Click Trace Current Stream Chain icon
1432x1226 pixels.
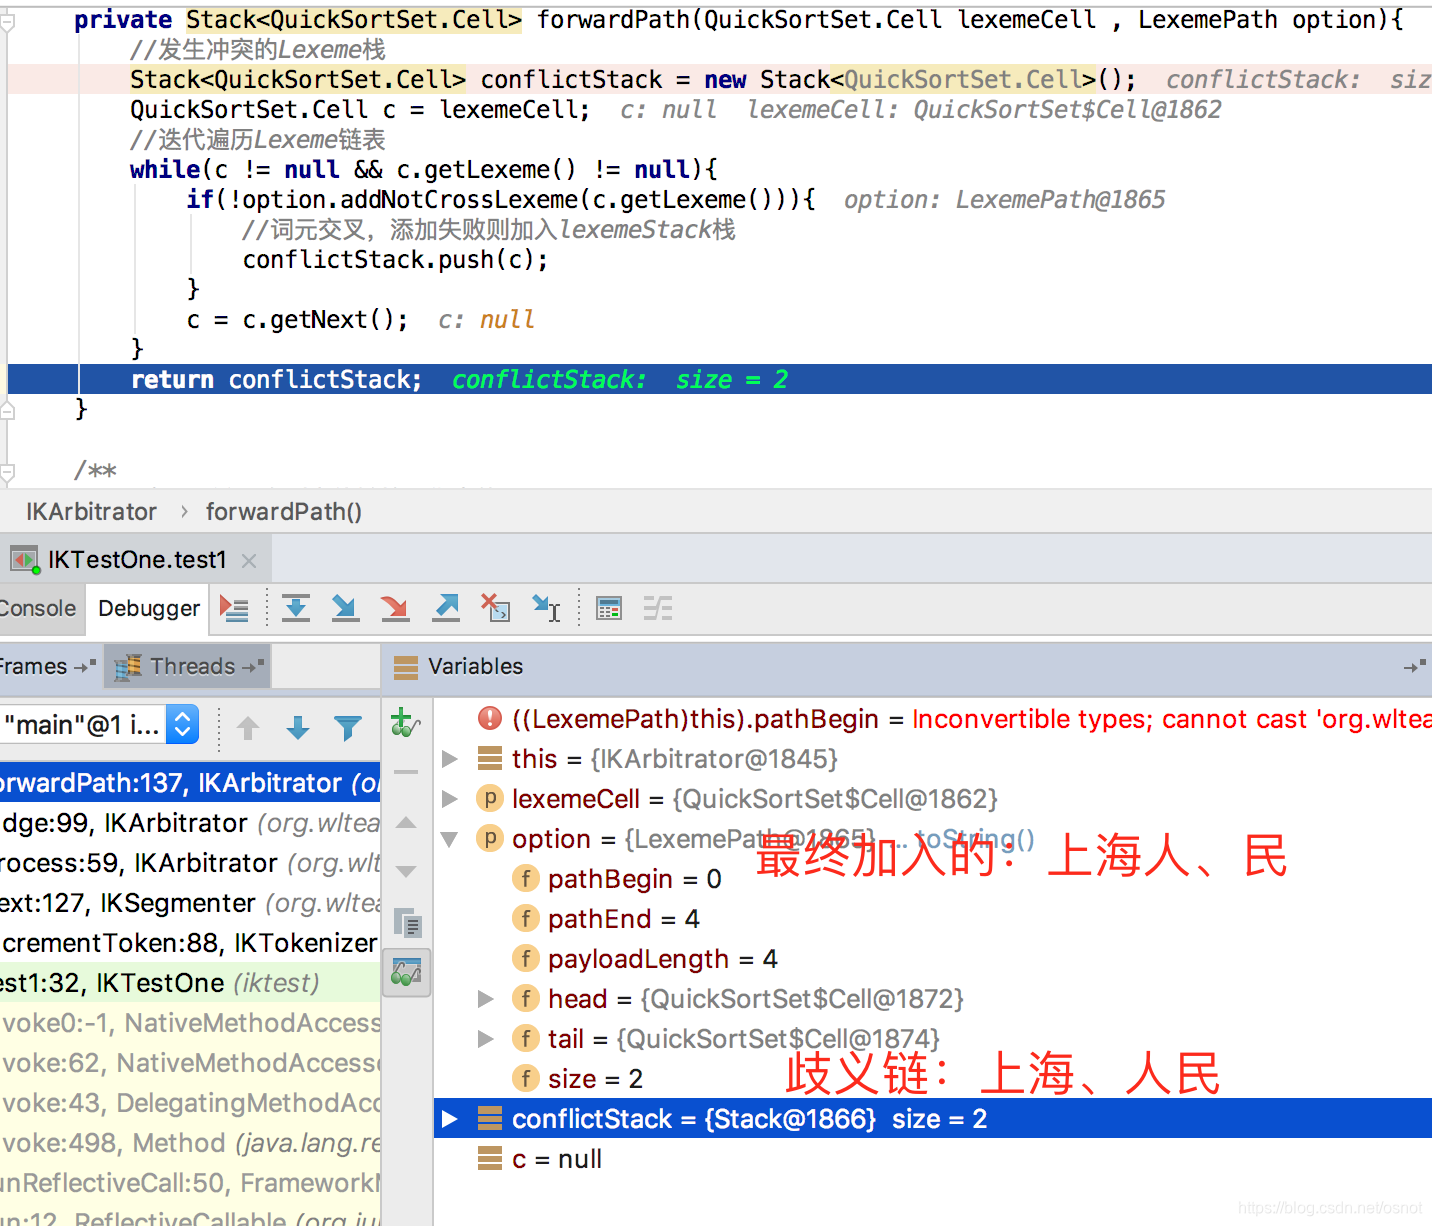(658, 608)
